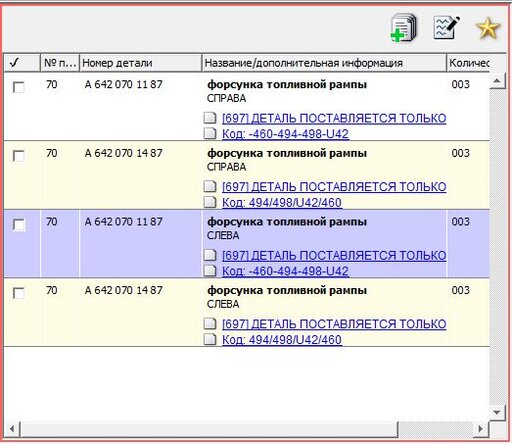This screenshot has width=512, height=444.
Task: Click the document icon beside the highlighted row's [697] note
Action: point(210,255)
